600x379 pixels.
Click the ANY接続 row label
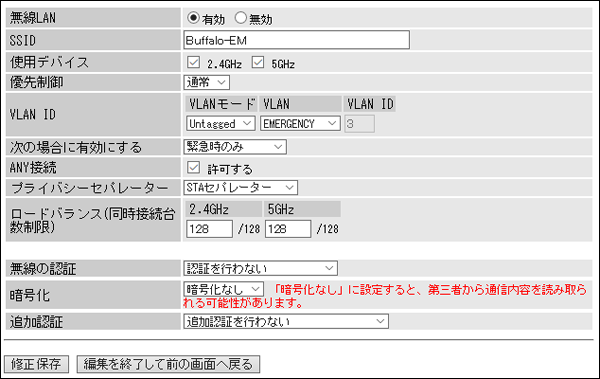[33, 168]
